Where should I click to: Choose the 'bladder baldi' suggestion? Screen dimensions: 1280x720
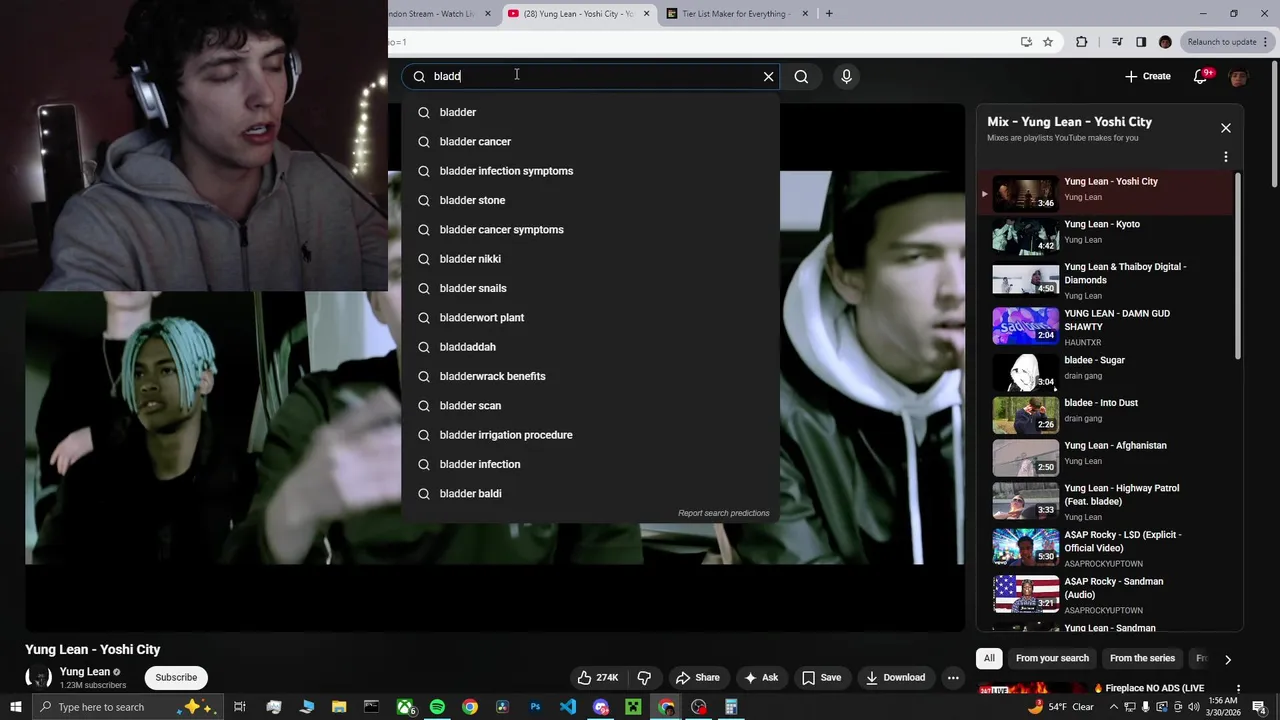click(x=590, y=493)
